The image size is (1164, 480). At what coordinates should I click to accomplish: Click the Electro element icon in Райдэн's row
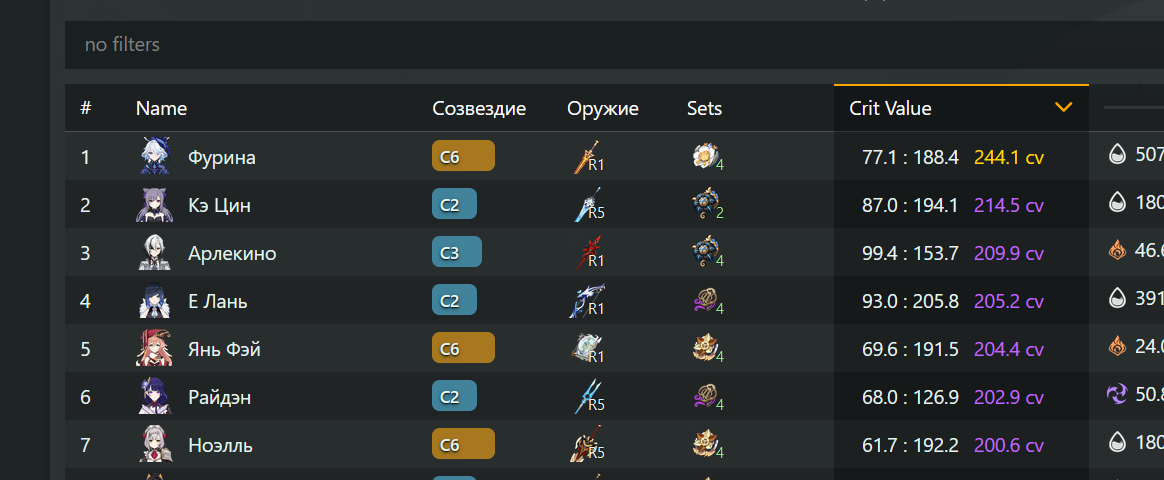[1116, 396]
